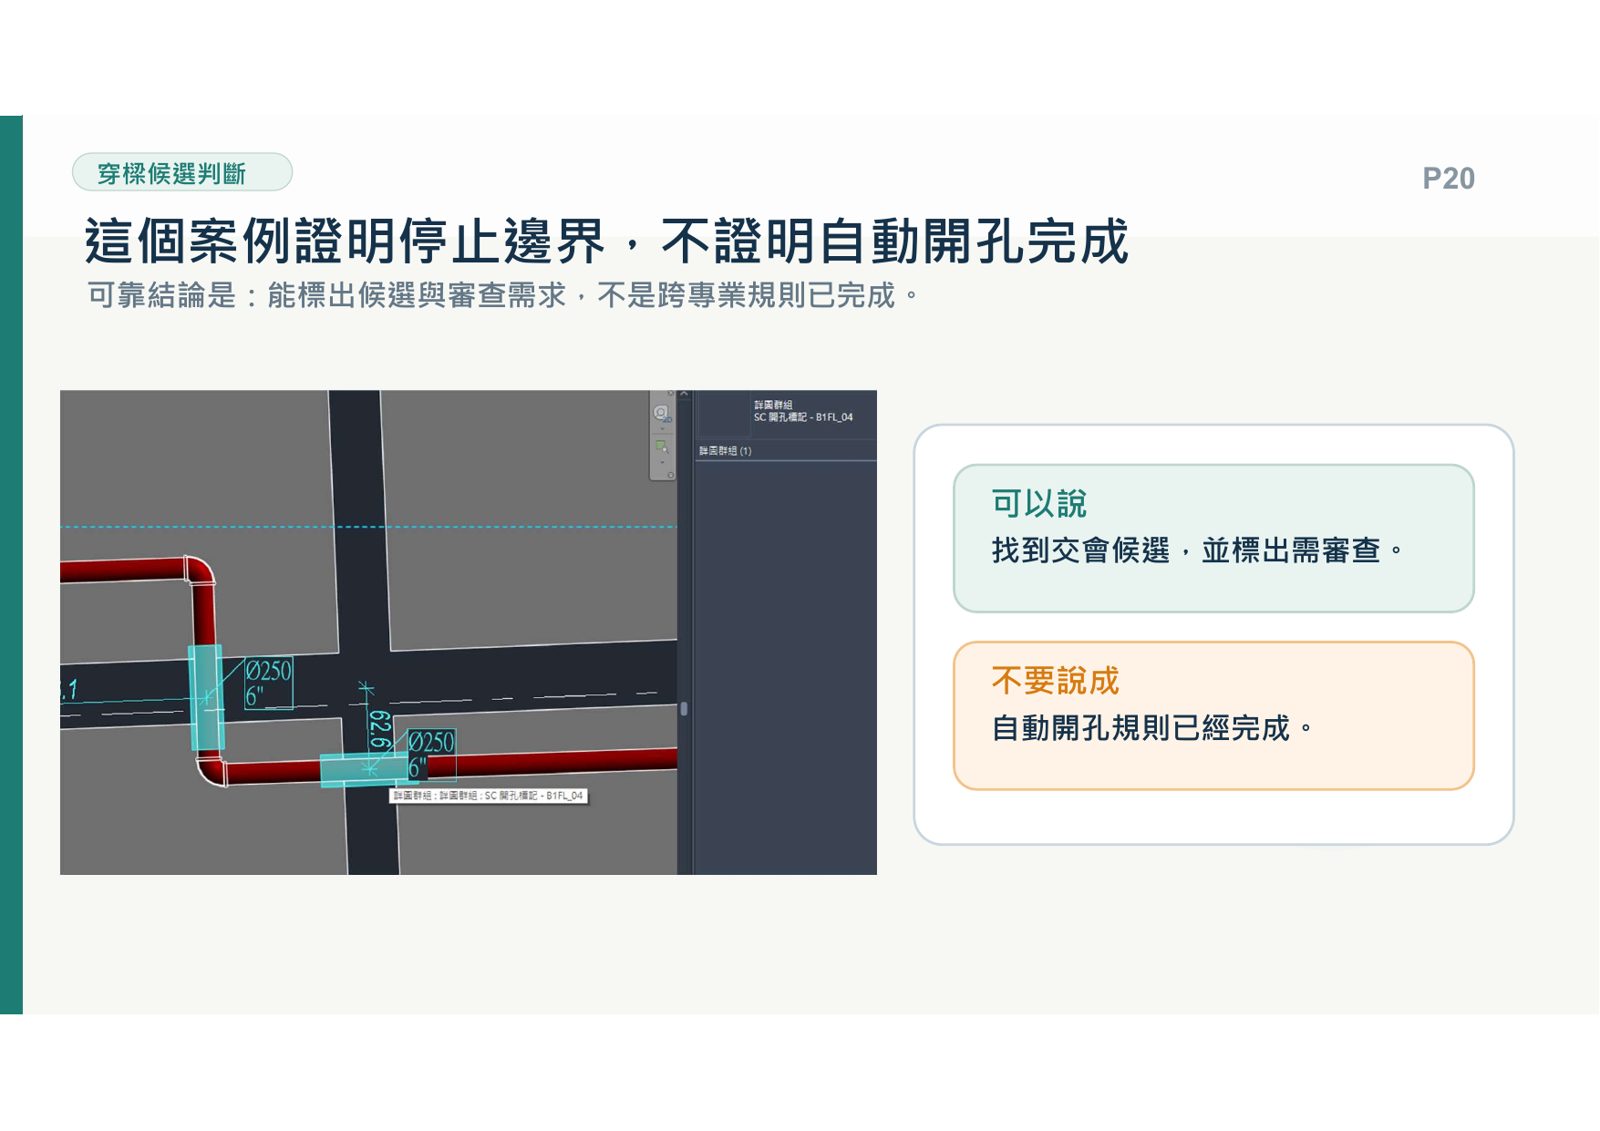Open dropdown arrow under the zoom region icon
The image size is (1600, 1131).
[x=661, y=463]
